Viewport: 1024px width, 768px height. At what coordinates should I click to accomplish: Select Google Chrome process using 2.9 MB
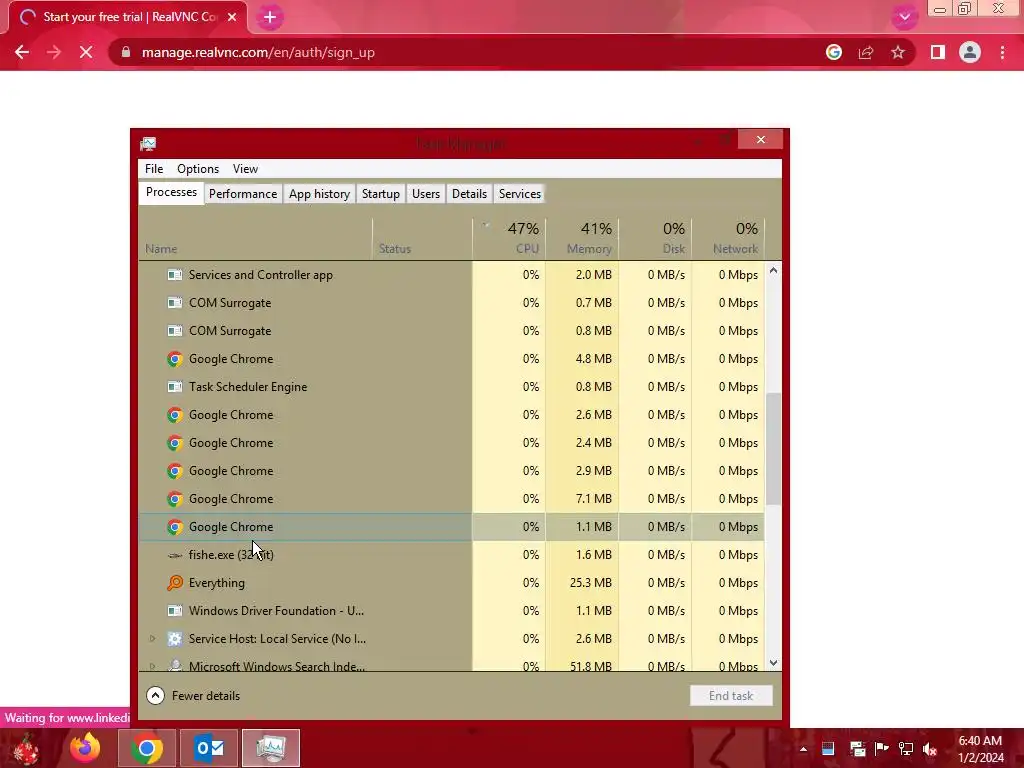pos(451,472)
